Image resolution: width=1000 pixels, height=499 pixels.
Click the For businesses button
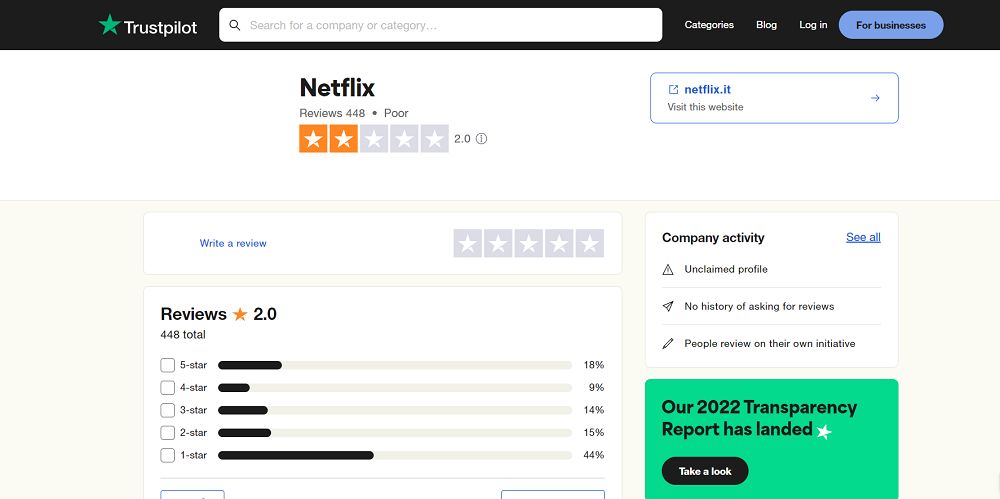(891, 25)
